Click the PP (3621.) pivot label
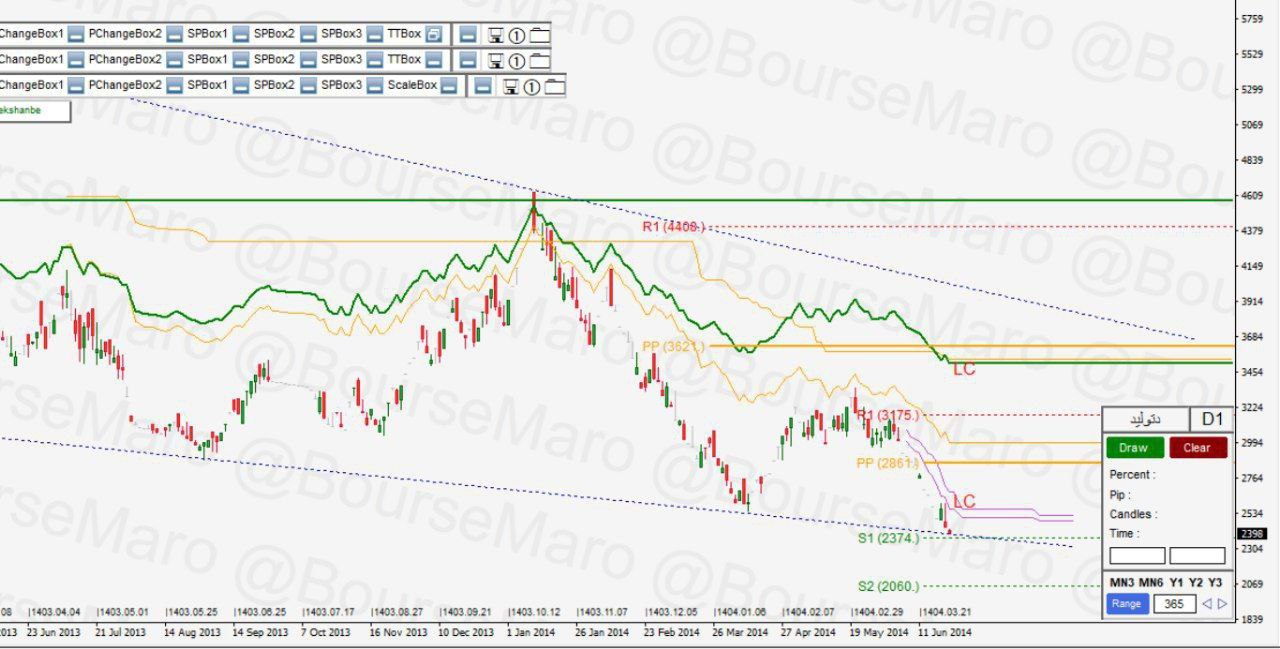 tap(674, 346)
